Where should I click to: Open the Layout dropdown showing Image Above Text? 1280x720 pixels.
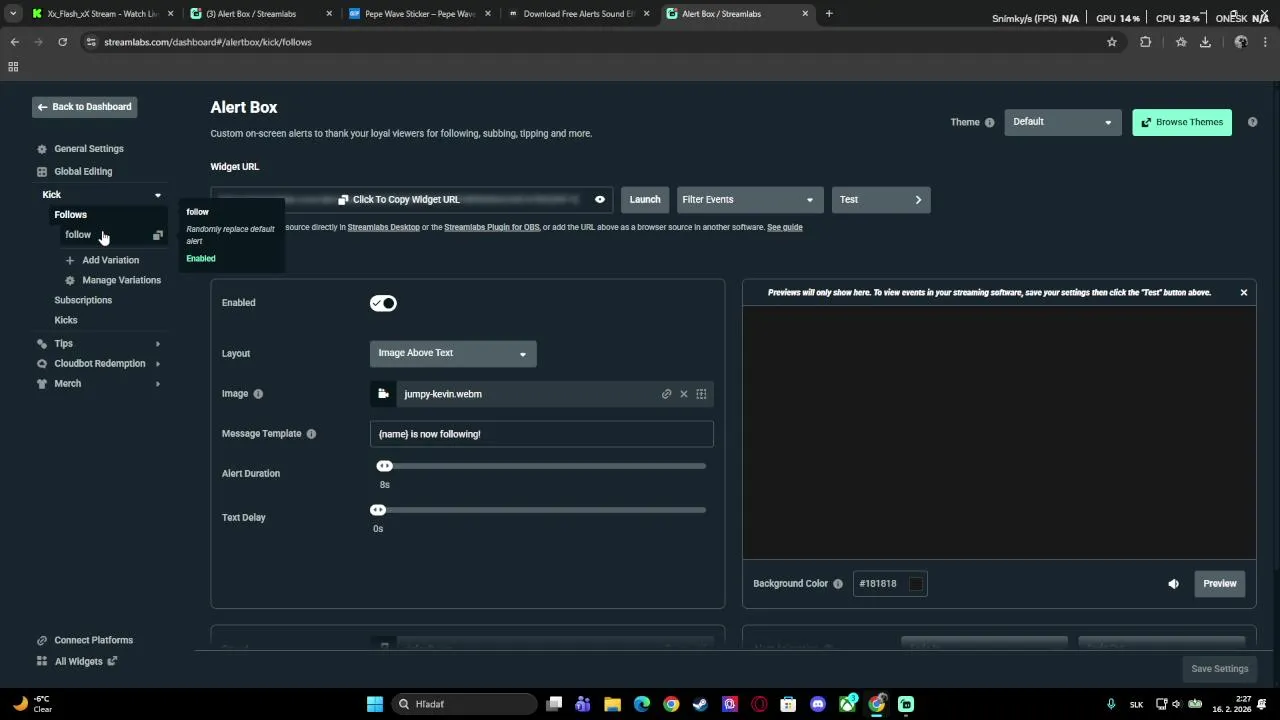(453, 353)
